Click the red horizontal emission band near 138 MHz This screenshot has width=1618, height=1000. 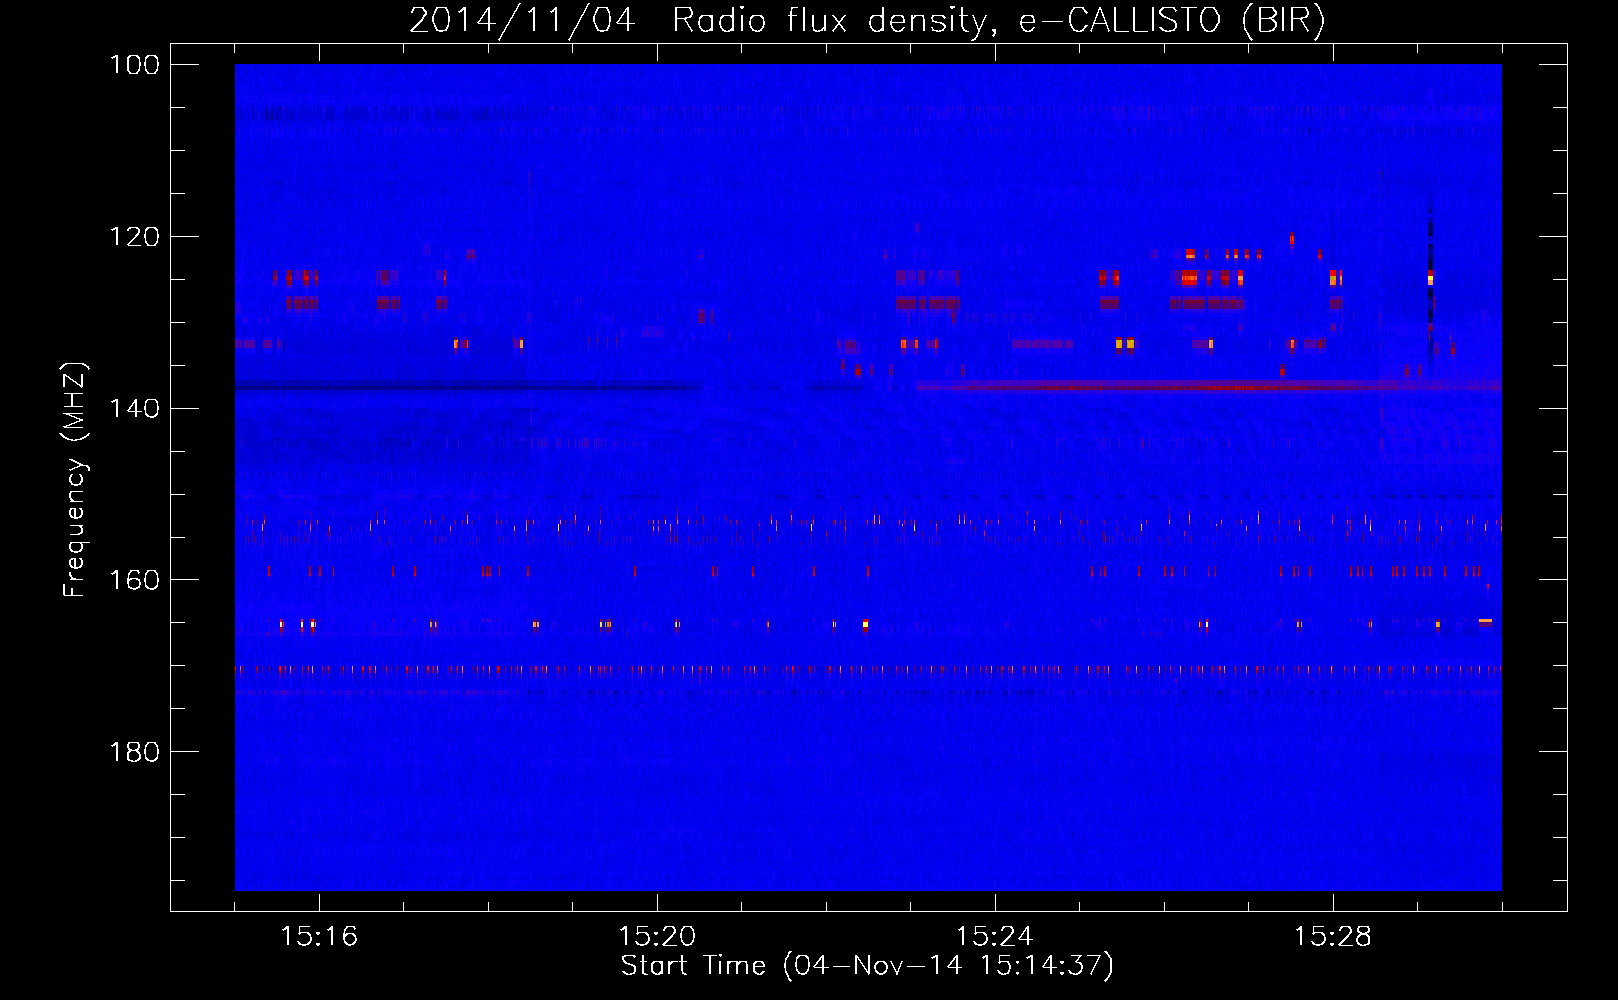1208,385
